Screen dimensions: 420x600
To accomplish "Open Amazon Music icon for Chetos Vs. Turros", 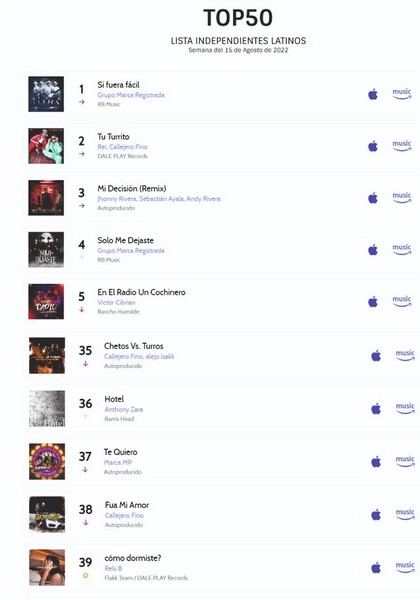I will coord(405,355).
